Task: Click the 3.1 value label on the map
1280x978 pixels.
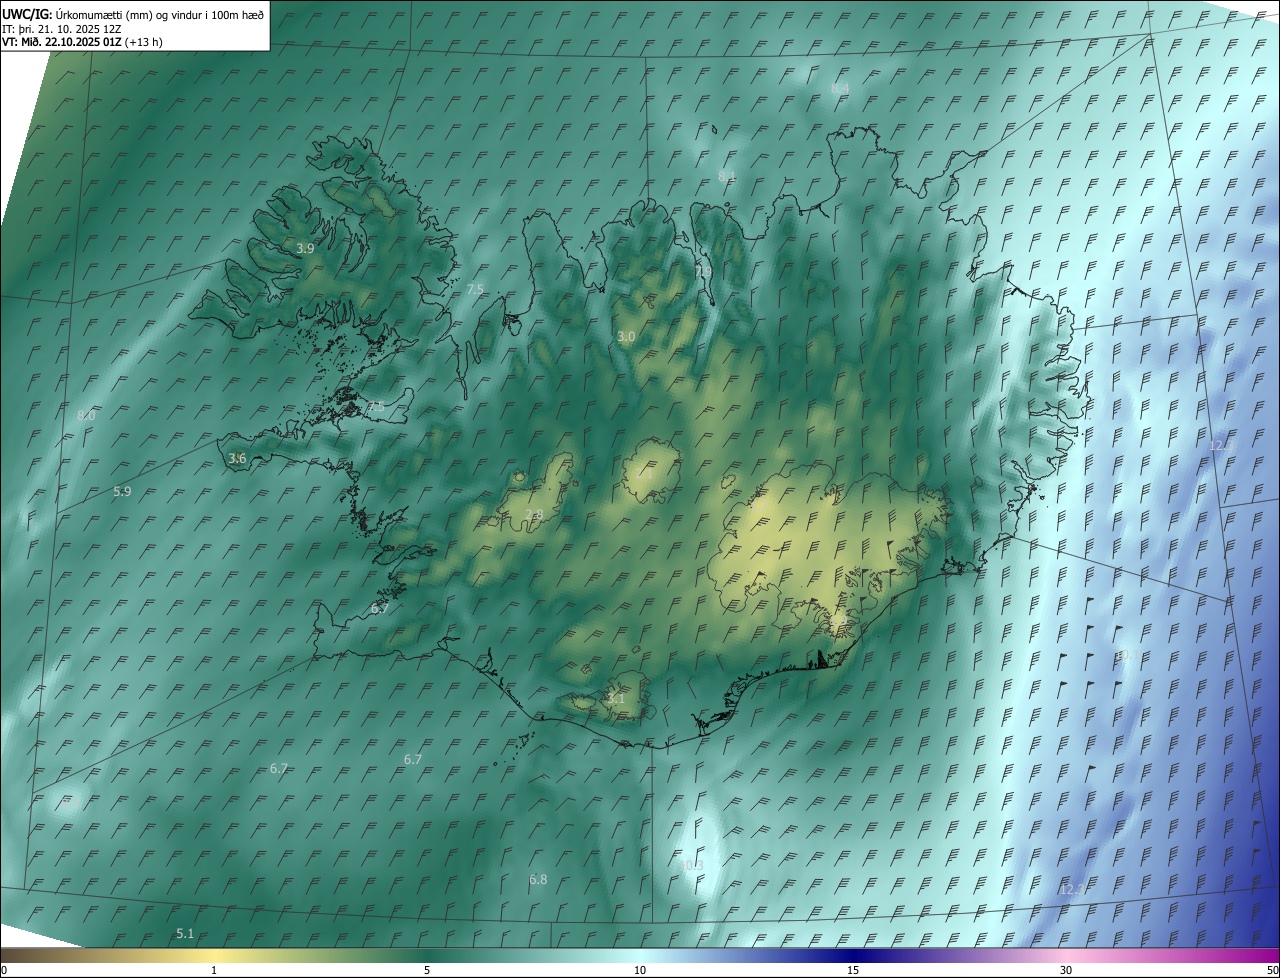Action: click(x=616, y=699)
